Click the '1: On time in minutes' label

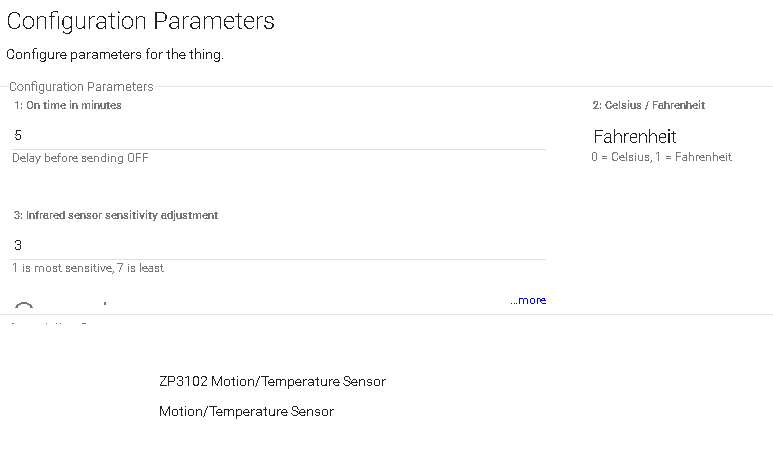click(68, 105)
